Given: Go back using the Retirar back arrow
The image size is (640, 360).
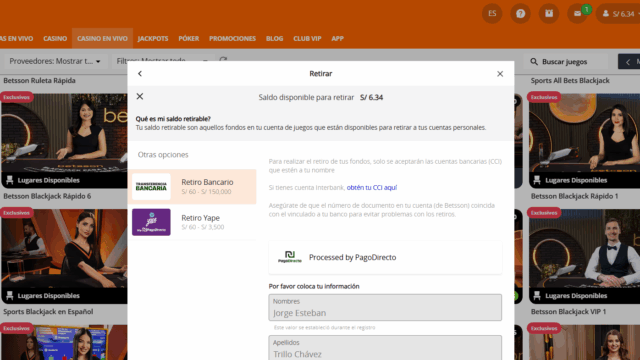Looking at the screenshot, I should point(140,73).
